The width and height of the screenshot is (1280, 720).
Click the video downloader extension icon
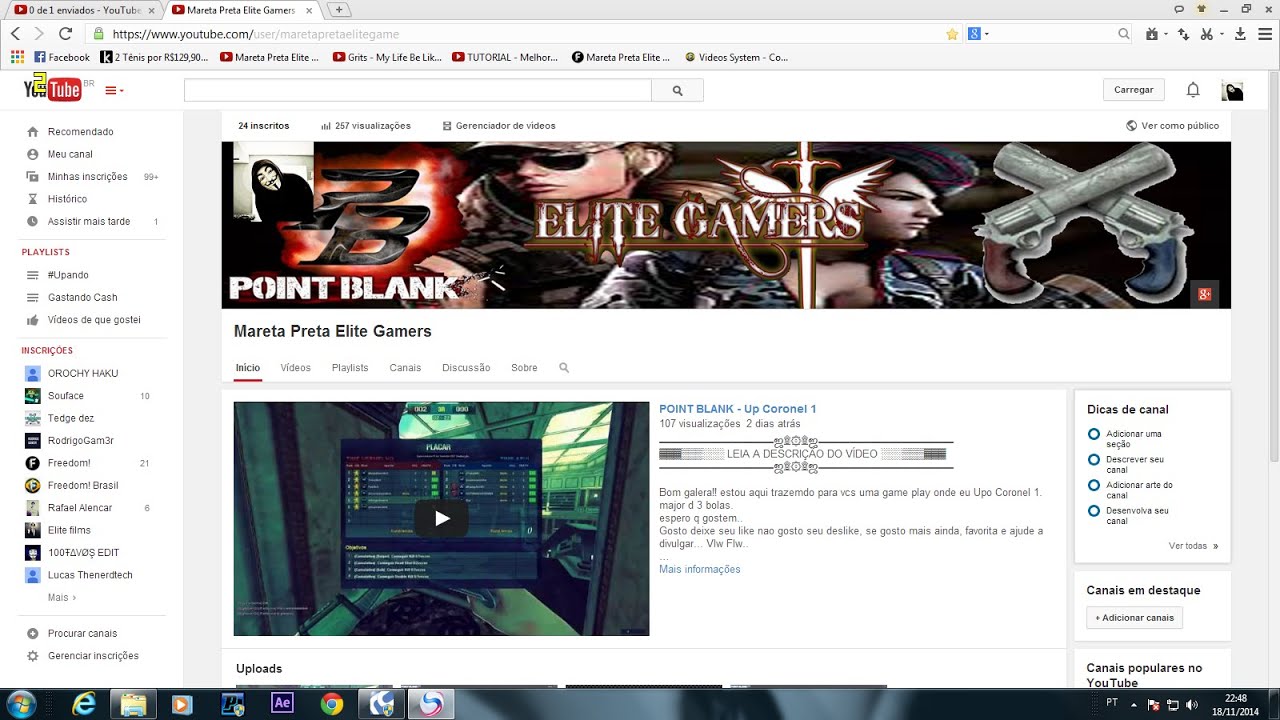pyautogui.click(x=1152, y=34)
